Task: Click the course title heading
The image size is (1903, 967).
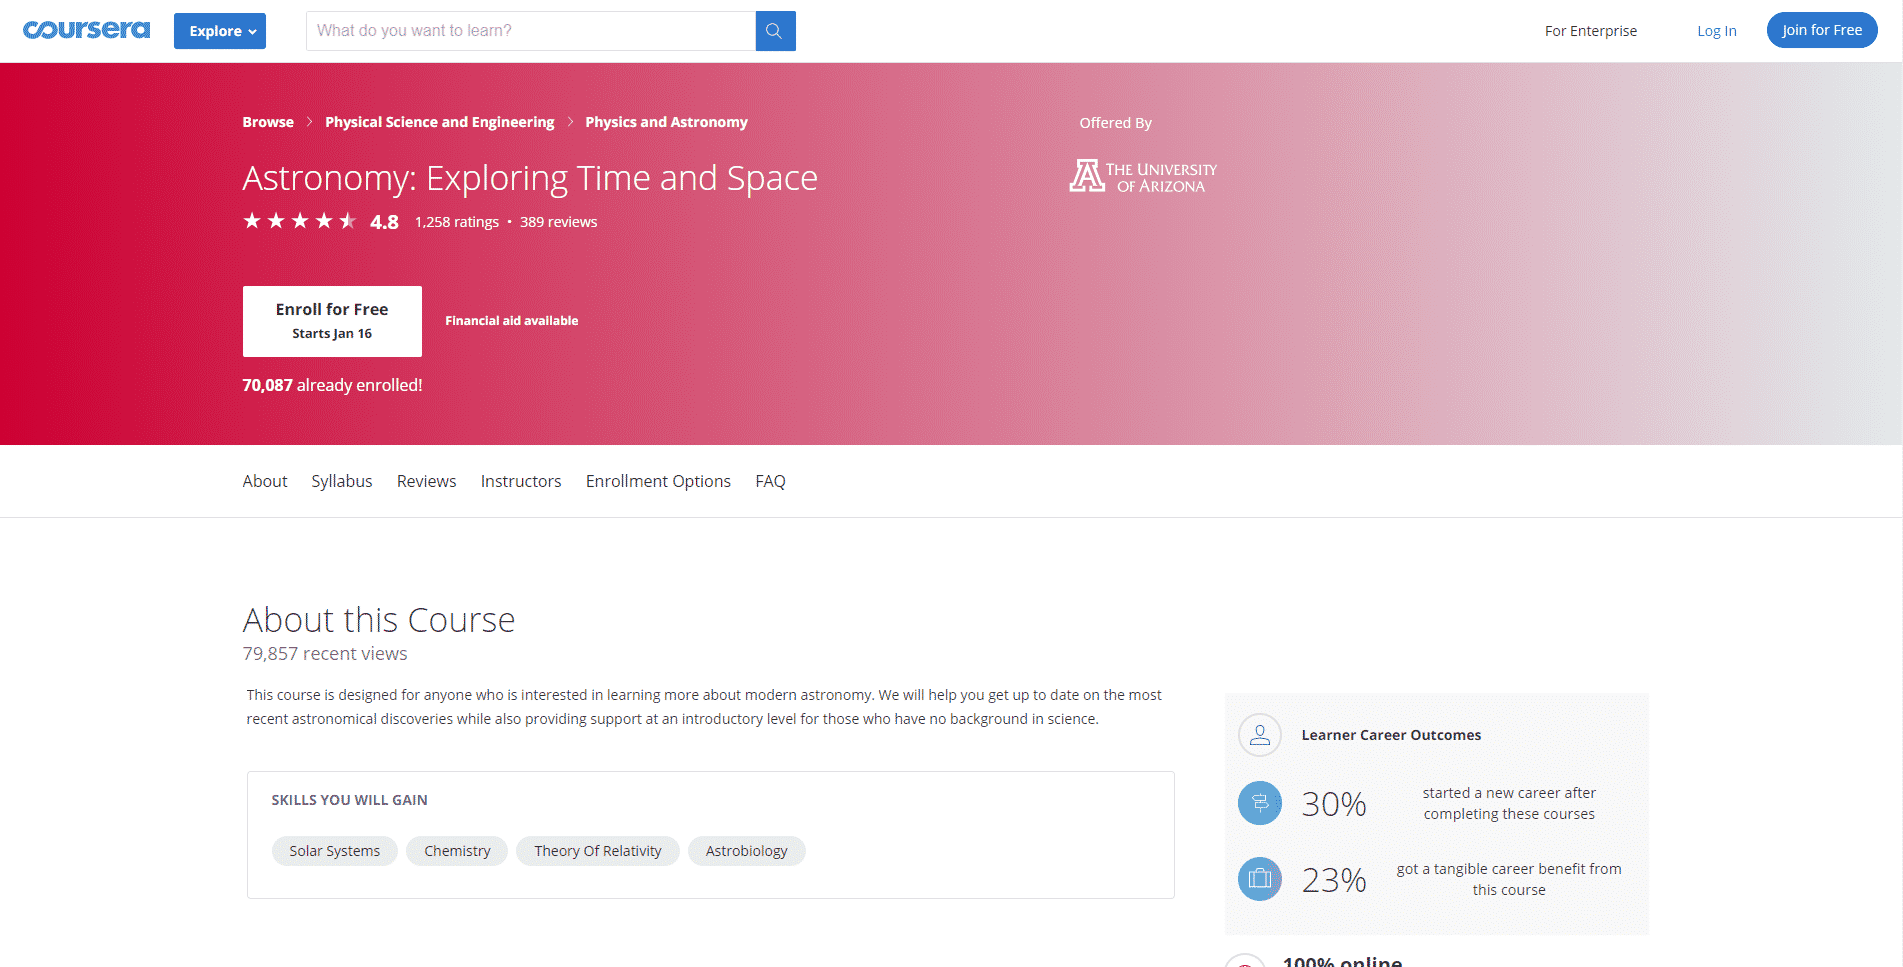Action: point(530,178)
